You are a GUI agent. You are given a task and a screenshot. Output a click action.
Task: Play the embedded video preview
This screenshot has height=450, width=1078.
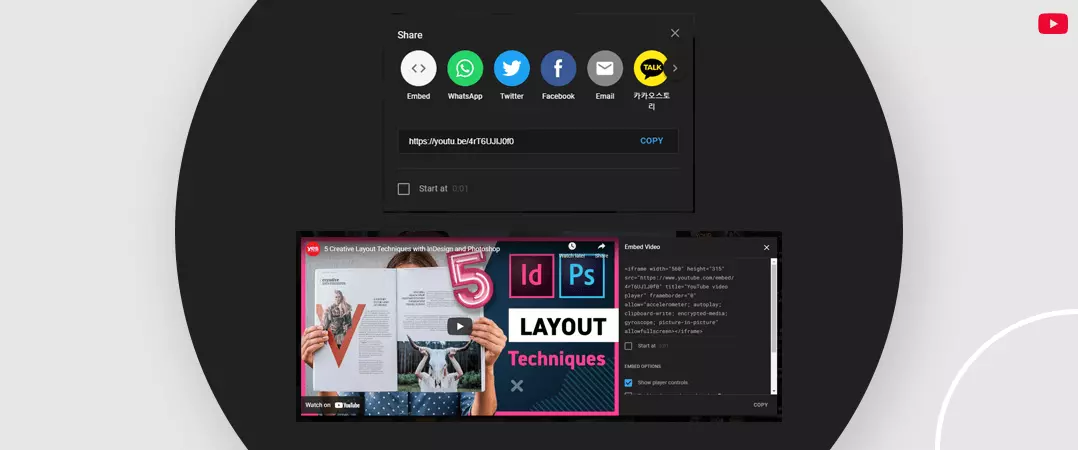[460, 326]
